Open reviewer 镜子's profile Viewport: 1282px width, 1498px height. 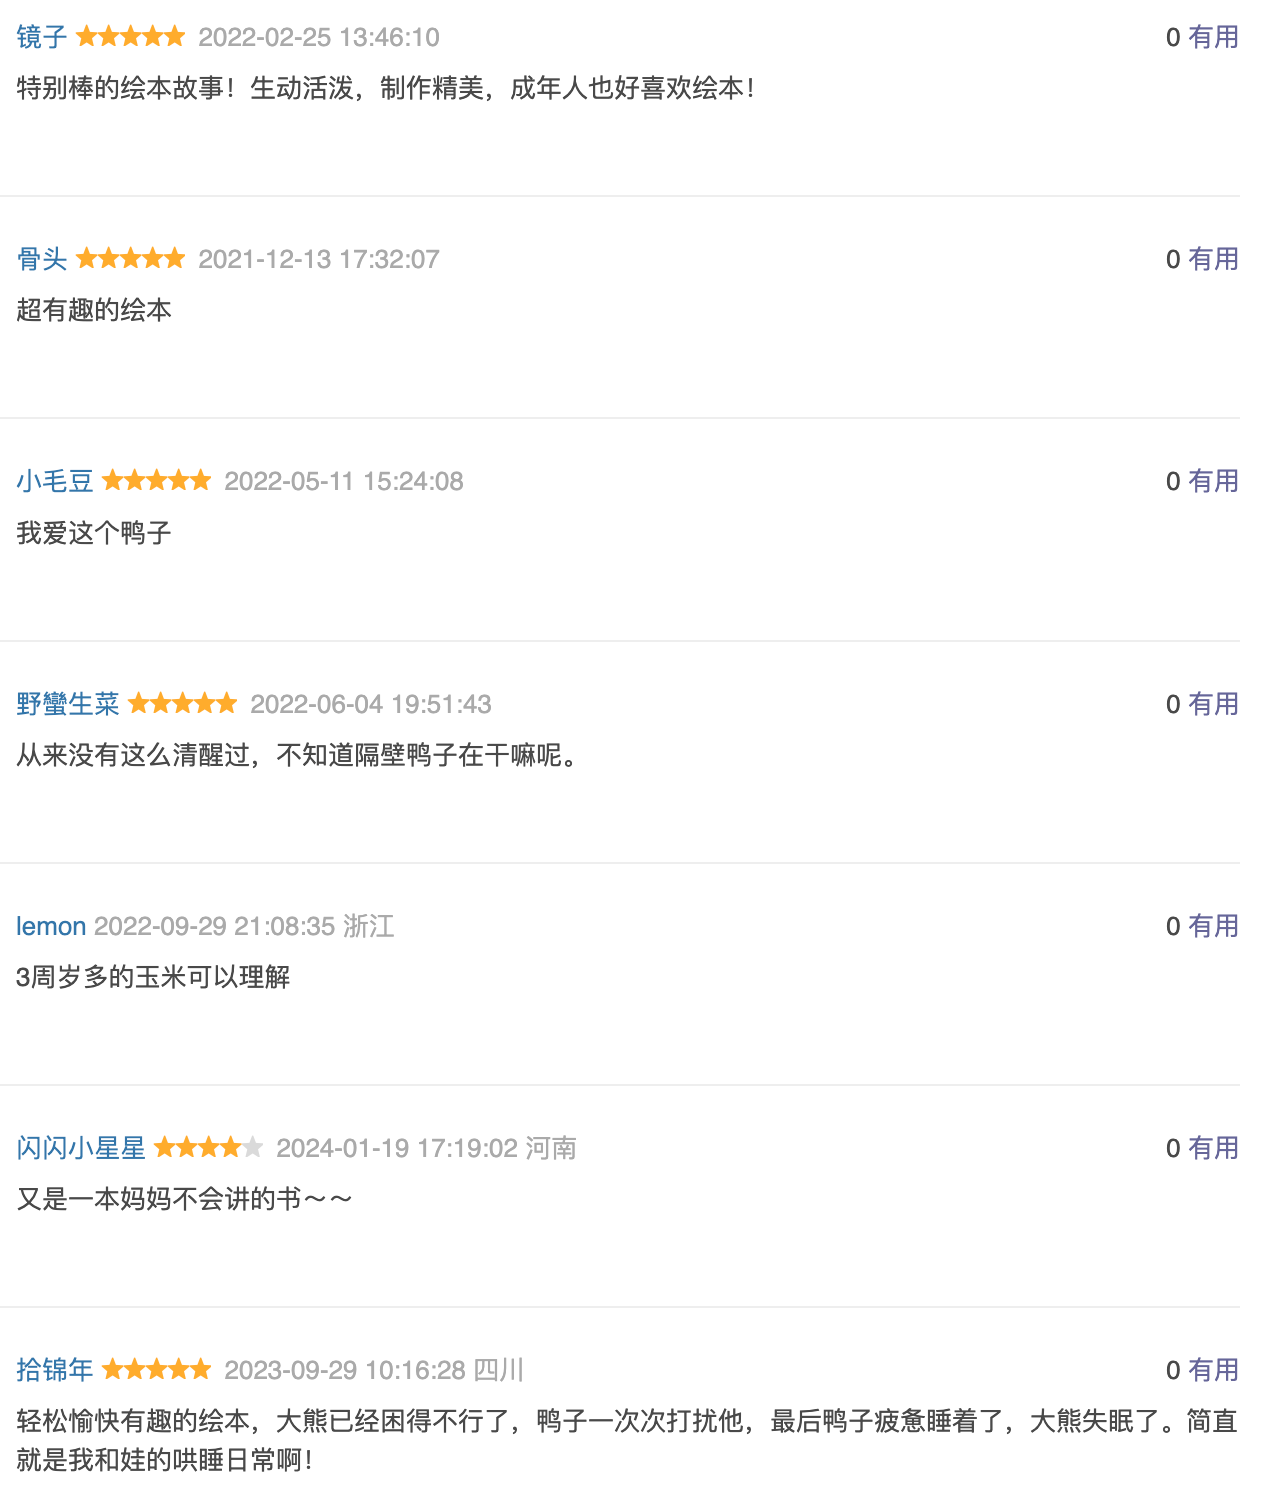click(x=42, y=37)
